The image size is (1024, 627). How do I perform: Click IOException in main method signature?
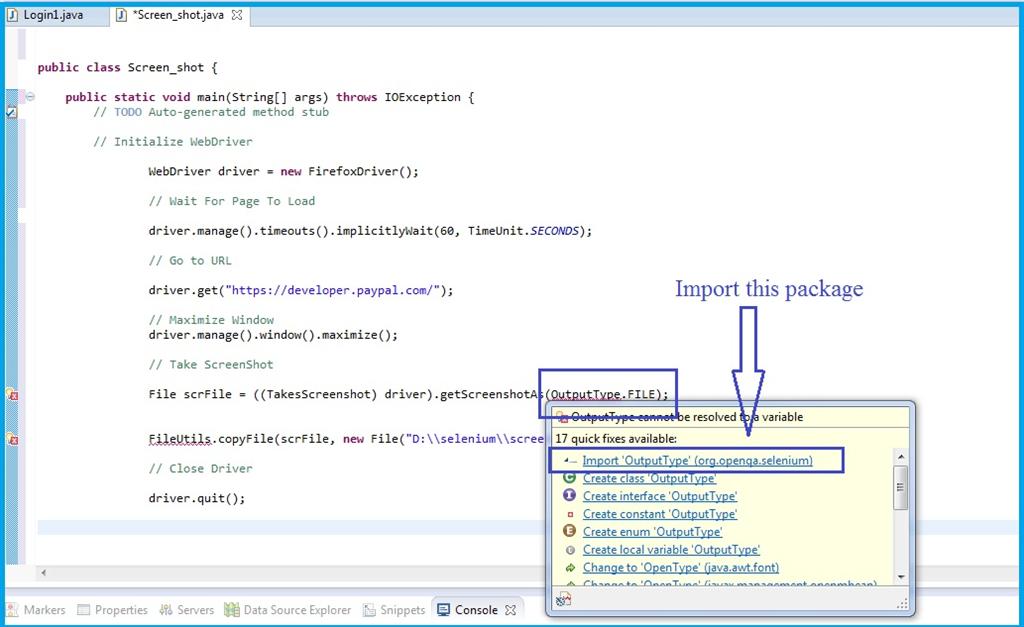point(423,97)
